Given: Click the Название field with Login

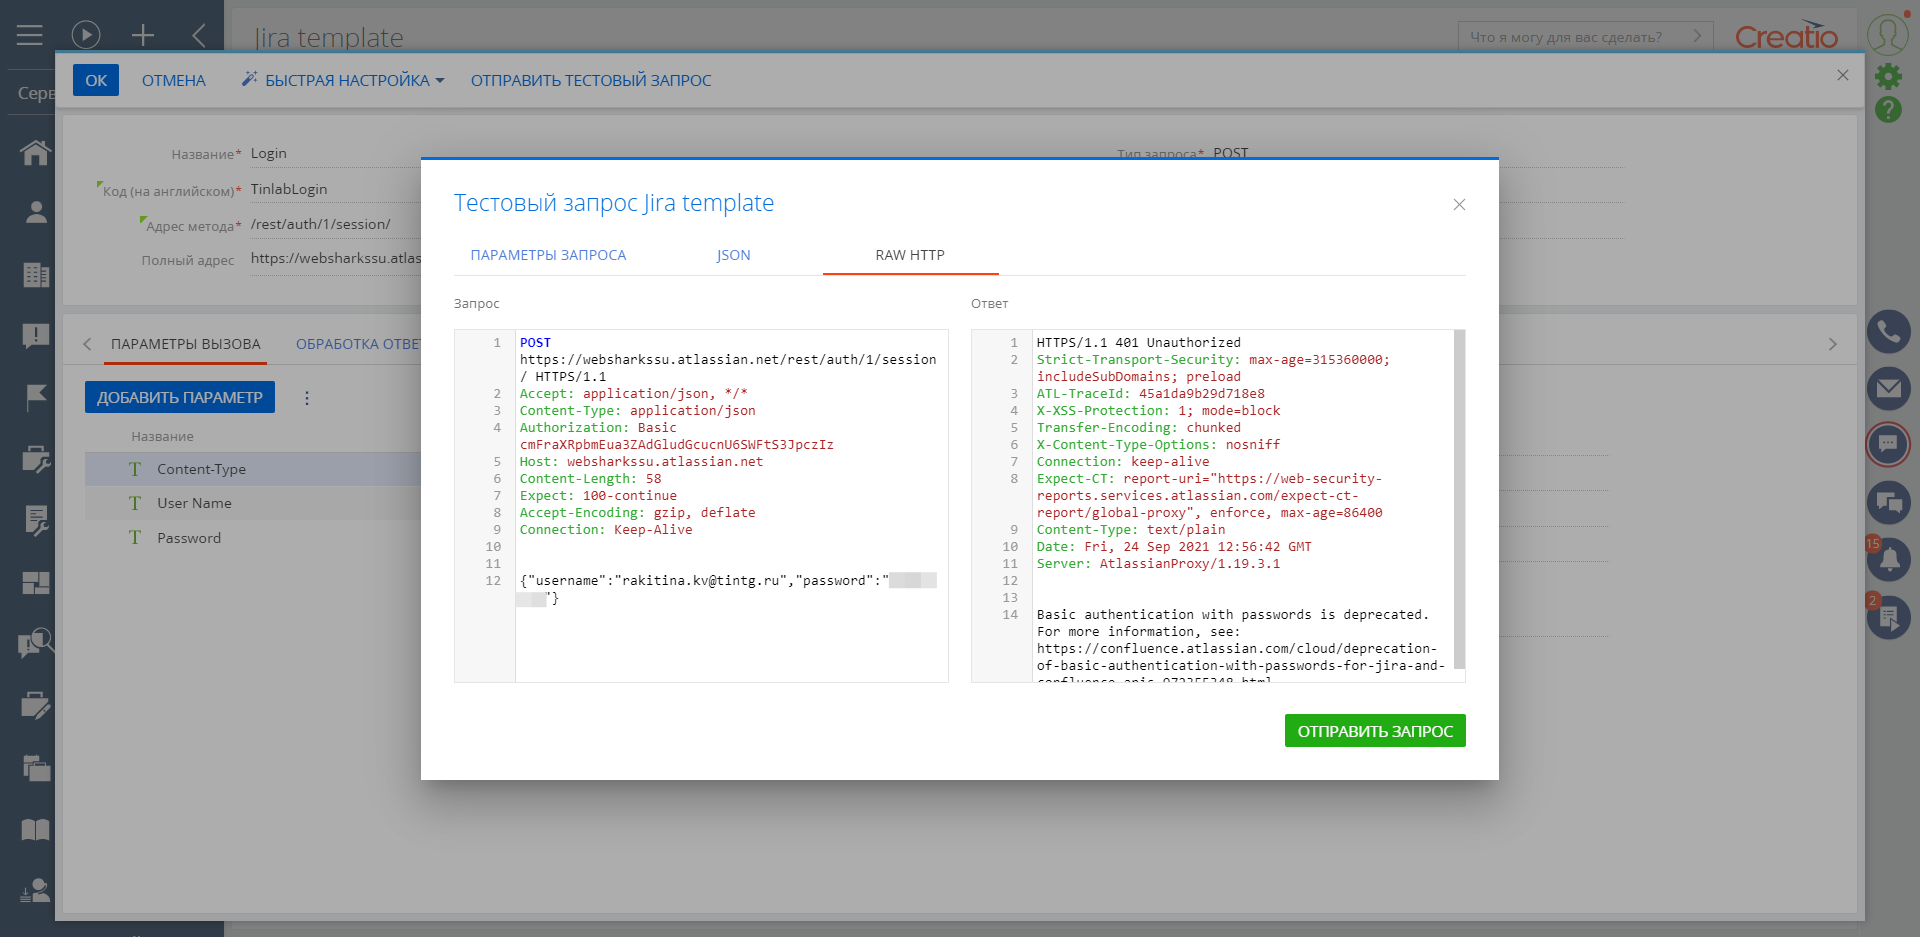Looking at the screenshot, I should pyautogui.click(x=335, y=153).
